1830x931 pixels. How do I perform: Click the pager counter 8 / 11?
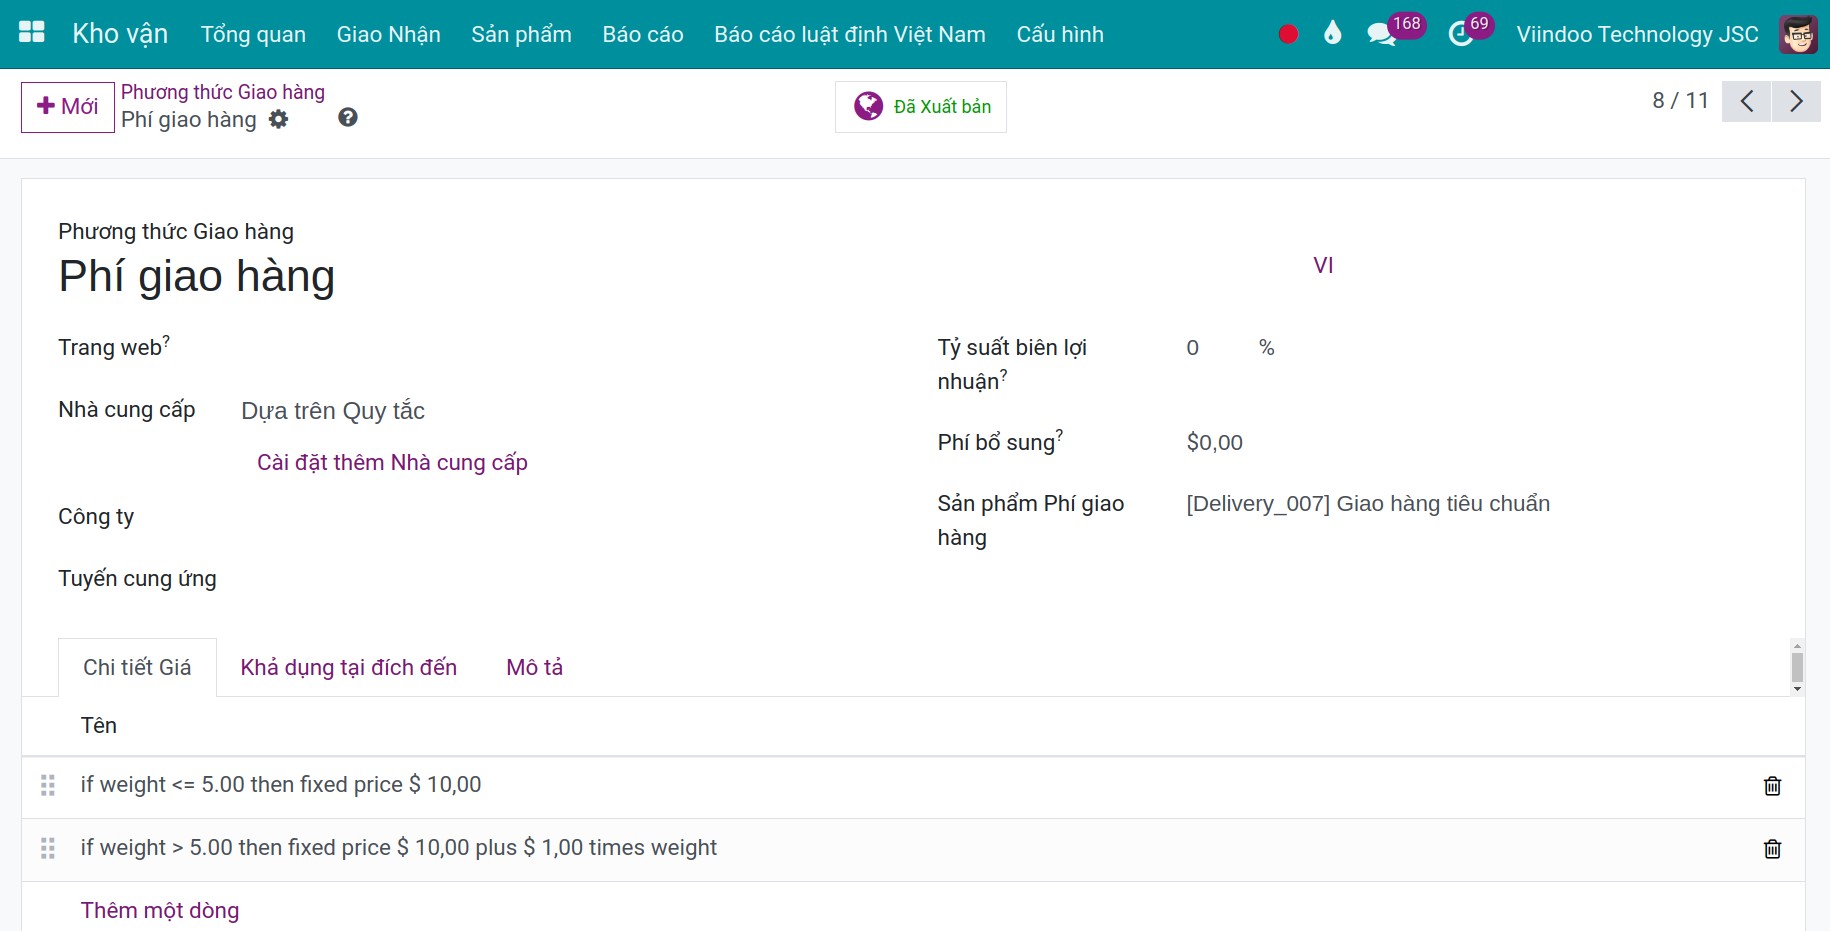(x=1680, y=101)
